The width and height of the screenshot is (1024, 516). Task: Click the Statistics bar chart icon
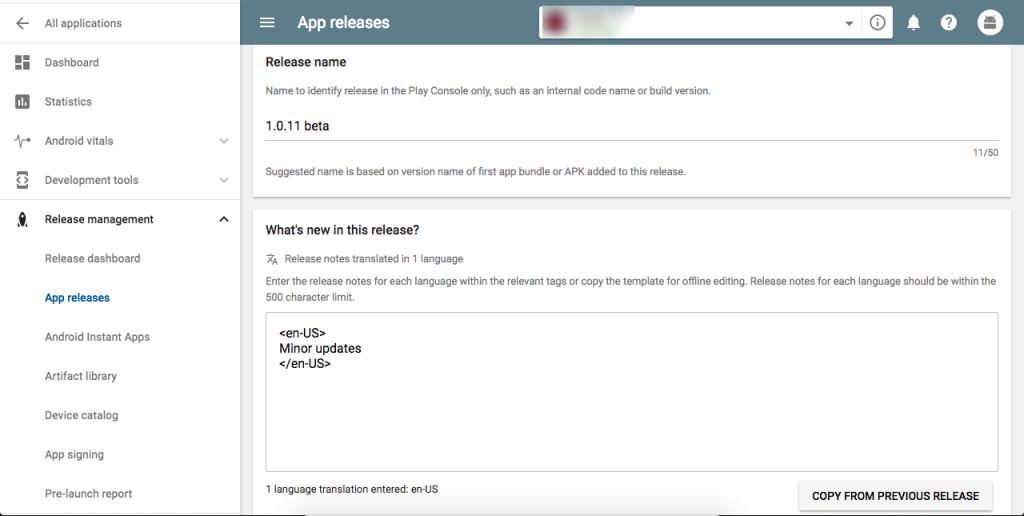click(22, 102)
